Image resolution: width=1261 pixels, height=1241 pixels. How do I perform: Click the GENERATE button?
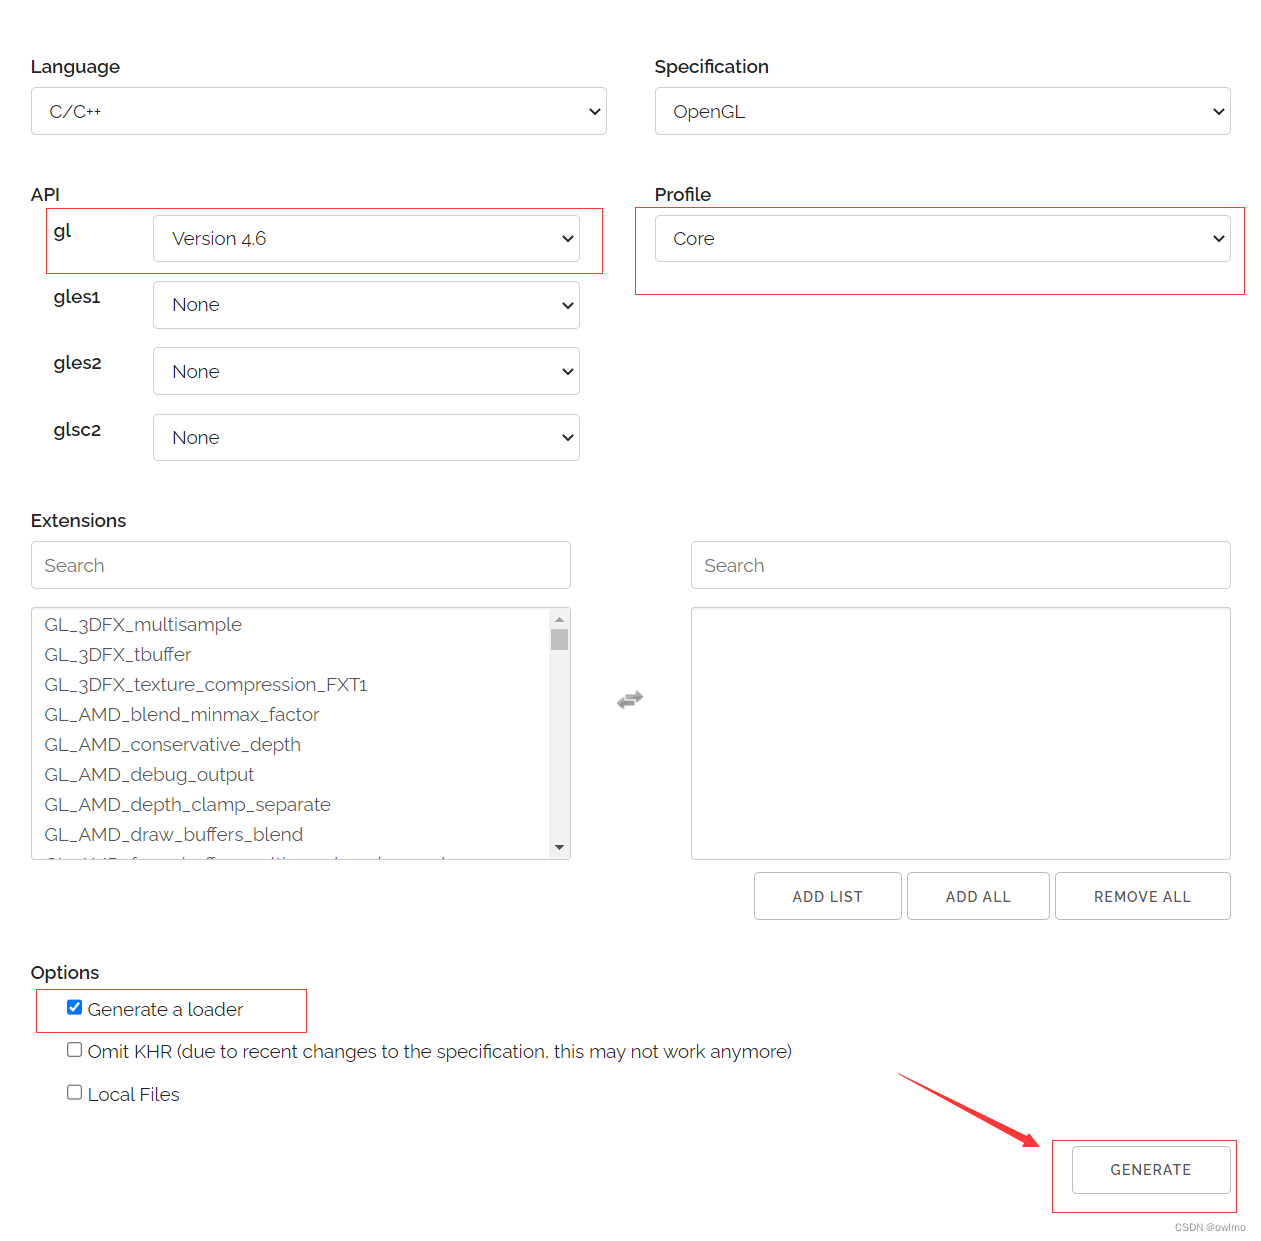coord(1149,1169)
